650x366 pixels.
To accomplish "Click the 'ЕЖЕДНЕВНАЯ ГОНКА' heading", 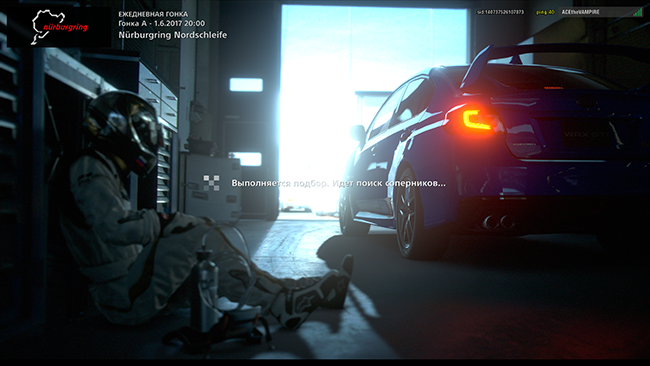I will pyautogui.click(x=153, y=14).
